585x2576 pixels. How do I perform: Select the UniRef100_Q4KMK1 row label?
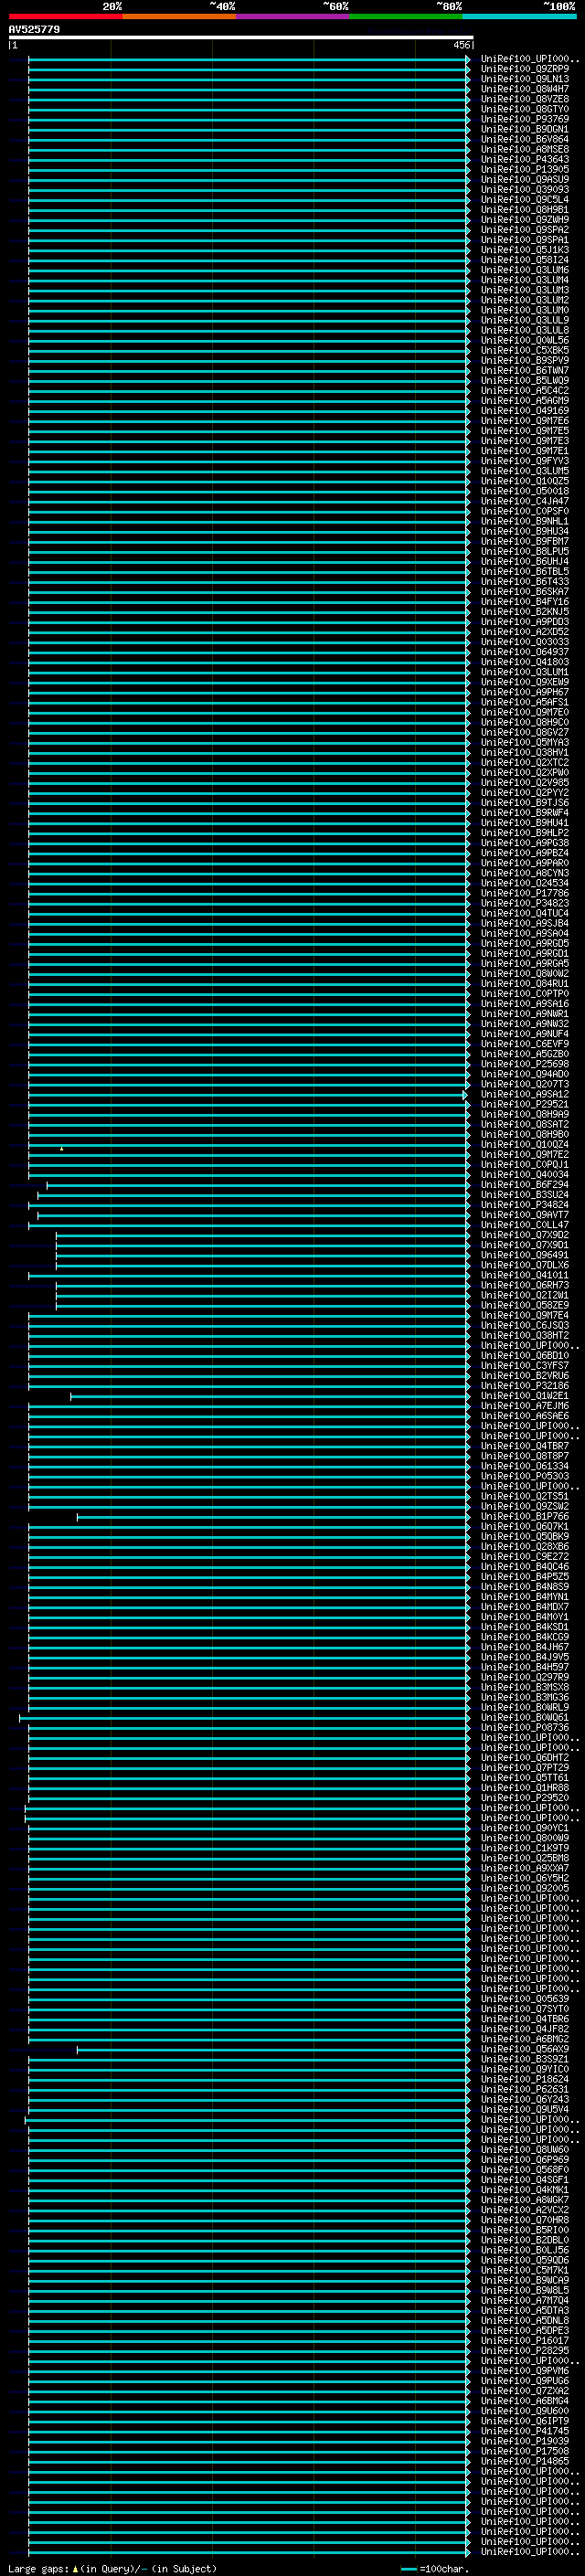(525, 2189)
